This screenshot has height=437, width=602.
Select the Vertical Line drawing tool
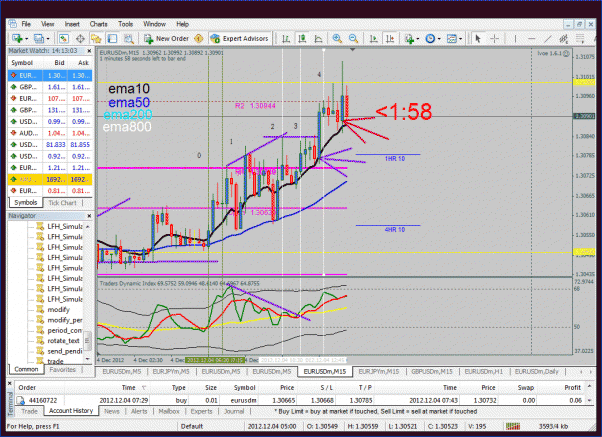515,38
